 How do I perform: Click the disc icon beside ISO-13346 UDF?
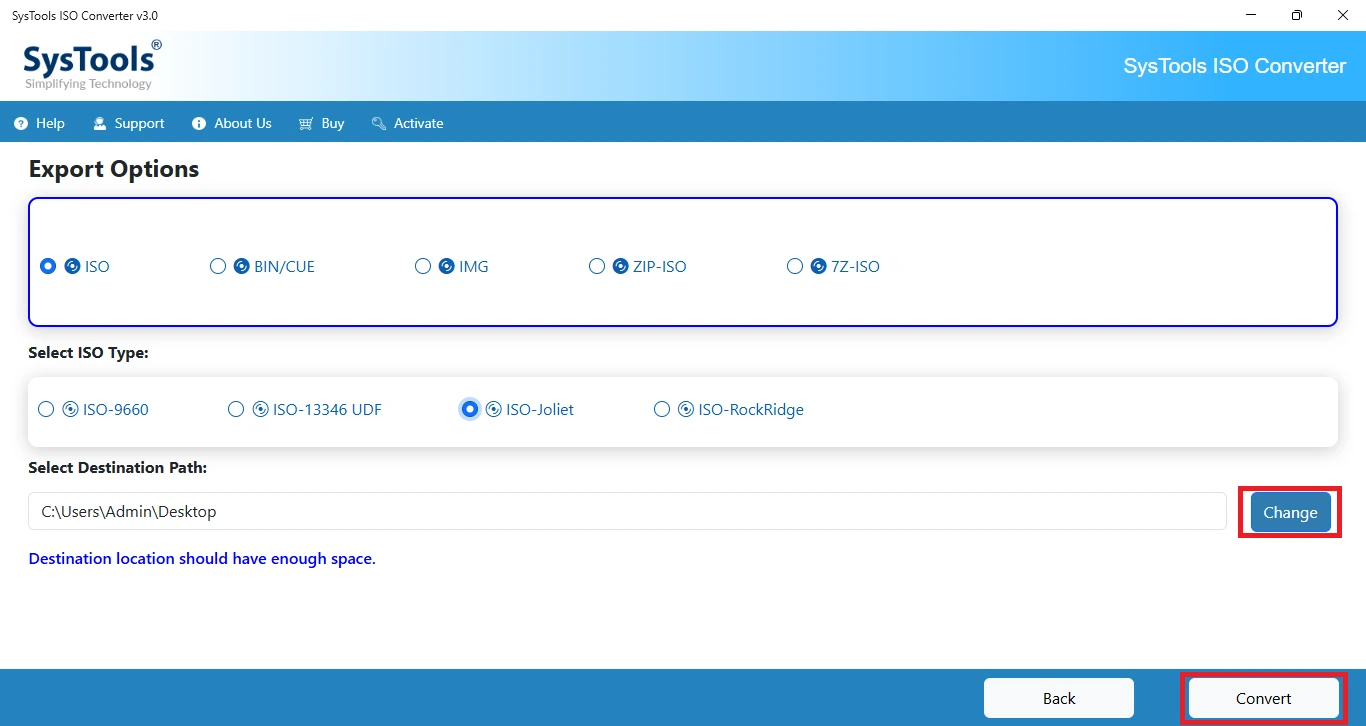(260, 409)
